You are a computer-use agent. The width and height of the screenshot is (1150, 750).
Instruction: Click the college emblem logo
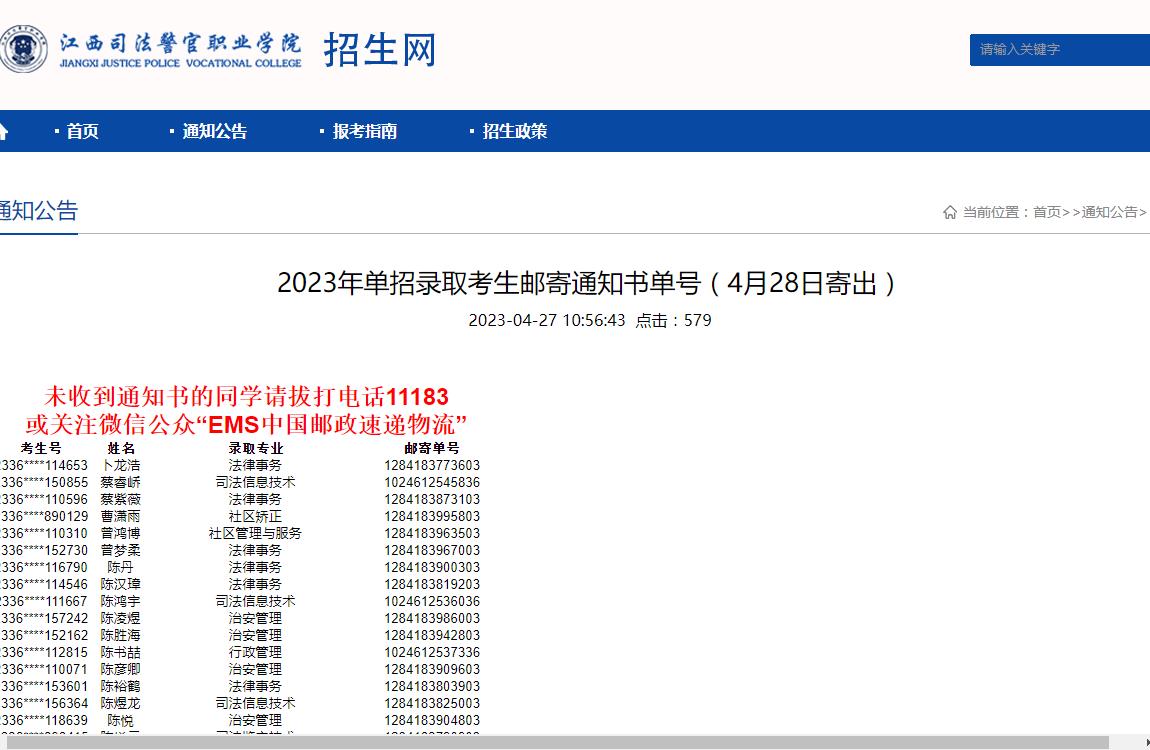[x=23, y=49]
